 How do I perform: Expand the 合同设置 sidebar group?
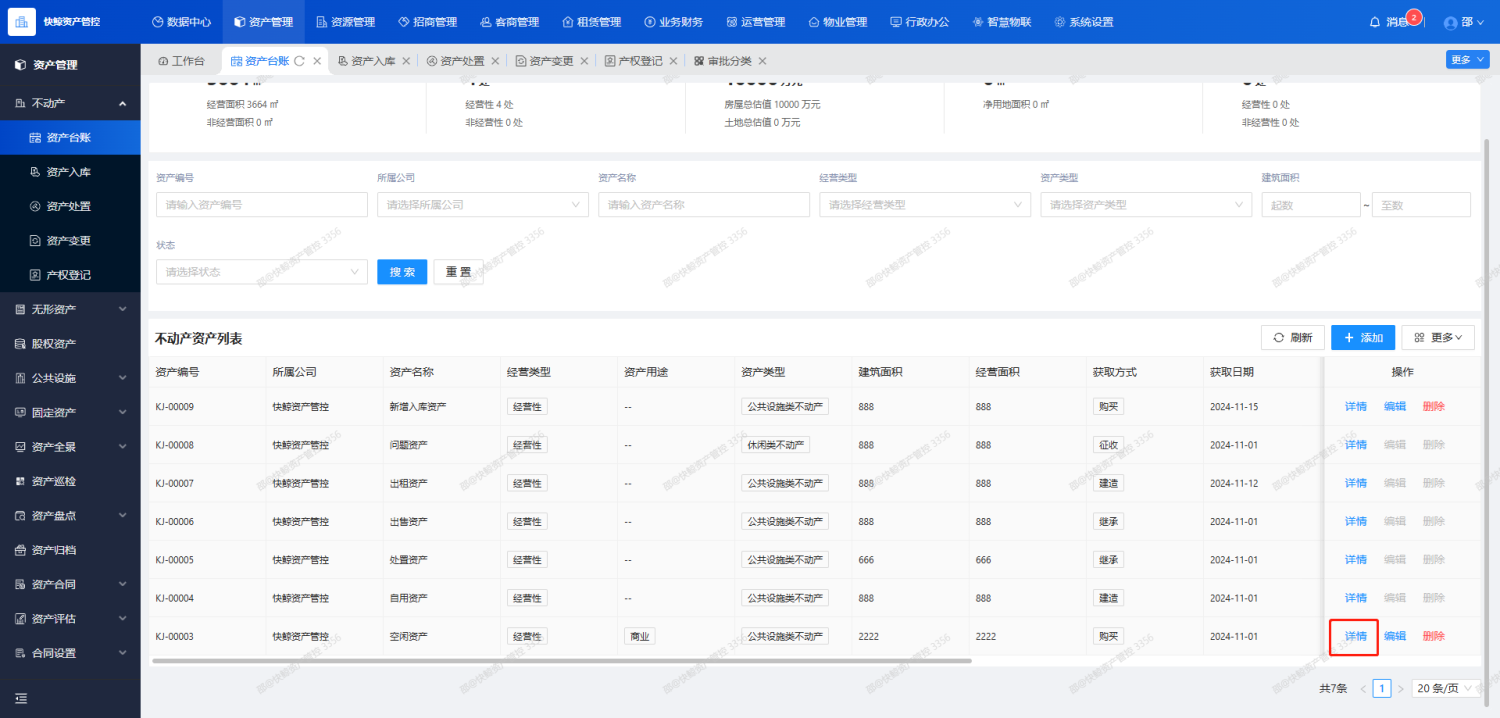[x=70, y=653]
